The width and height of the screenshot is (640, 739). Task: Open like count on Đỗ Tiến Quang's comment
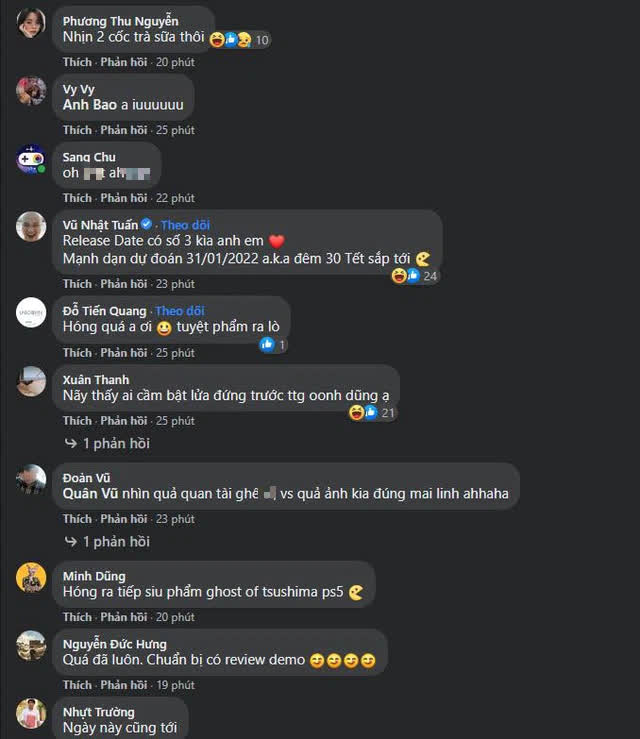click(x=272, y=345)
